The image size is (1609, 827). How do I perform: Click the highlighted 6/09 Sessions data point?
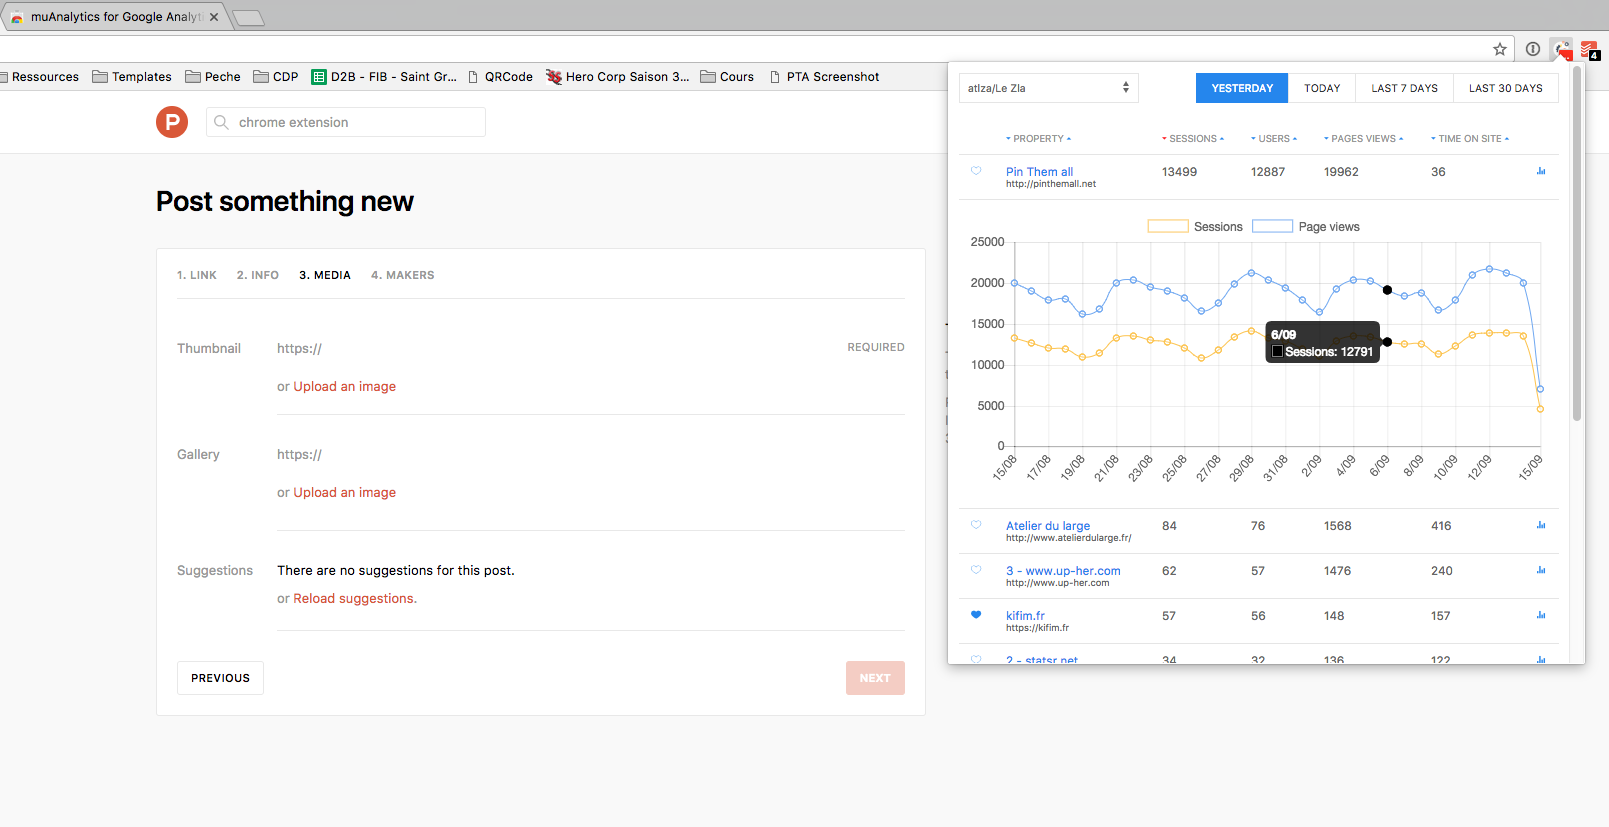[x=1387, y=342]
